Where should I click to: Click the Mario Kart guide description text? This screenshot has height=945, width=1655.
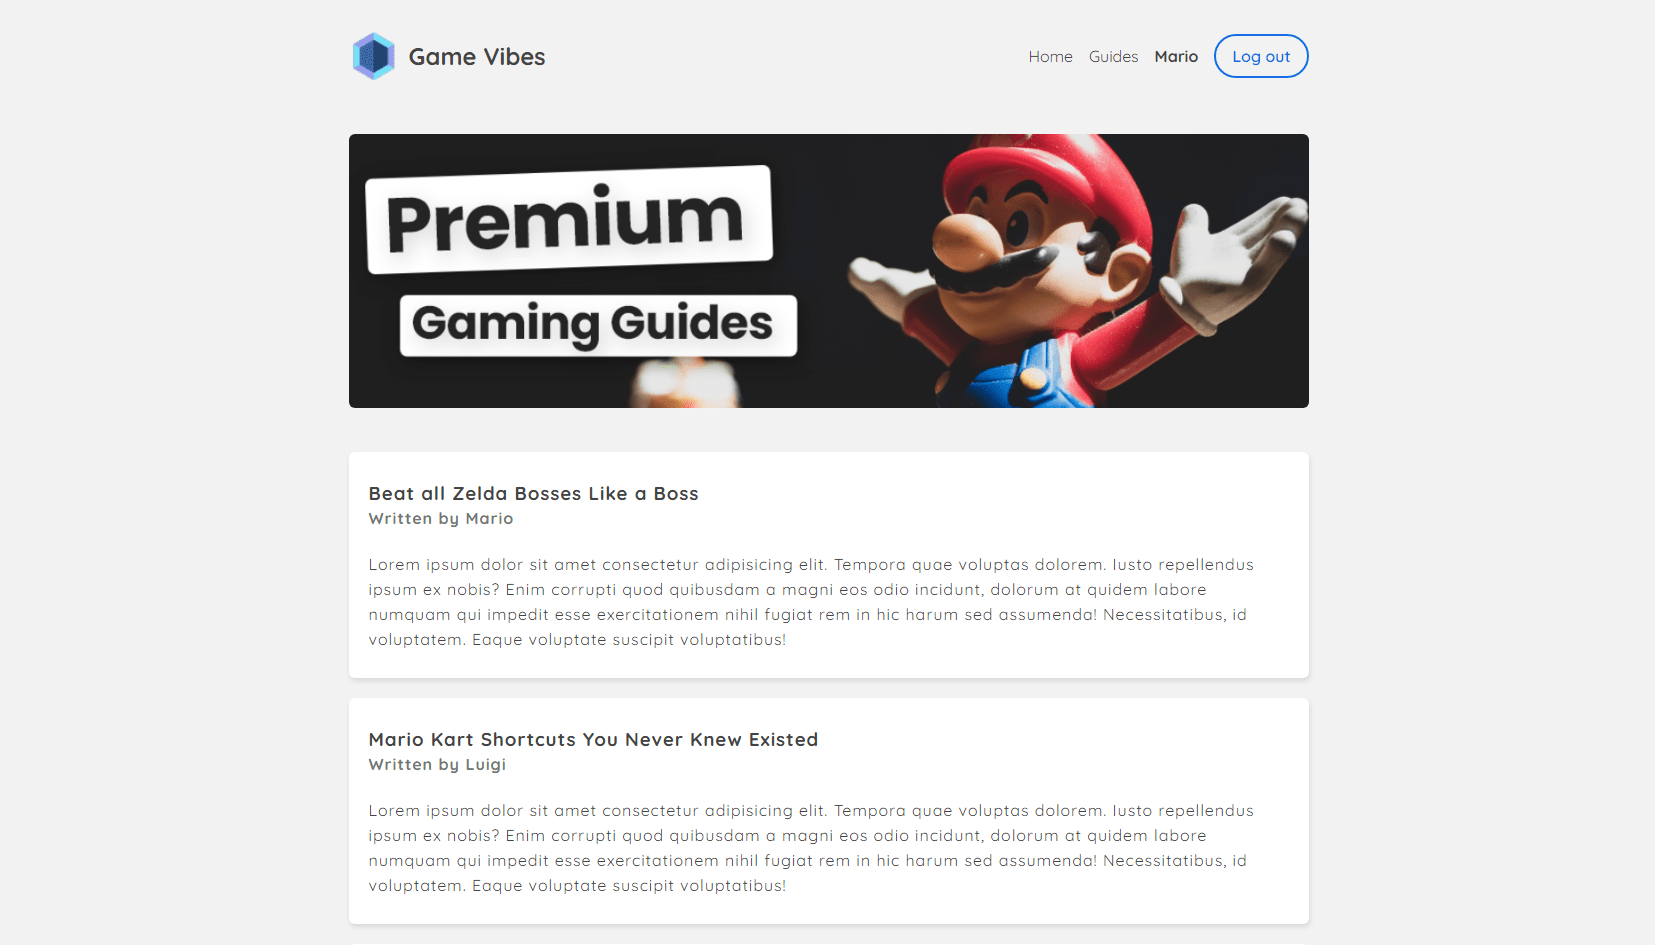pyautogui.click(x=811, y=848)
